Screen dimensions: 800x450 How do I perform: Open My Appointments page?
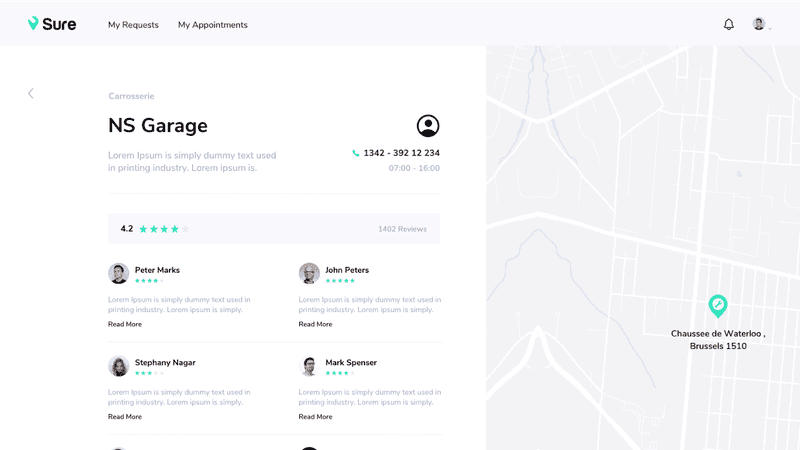point(213,25)
